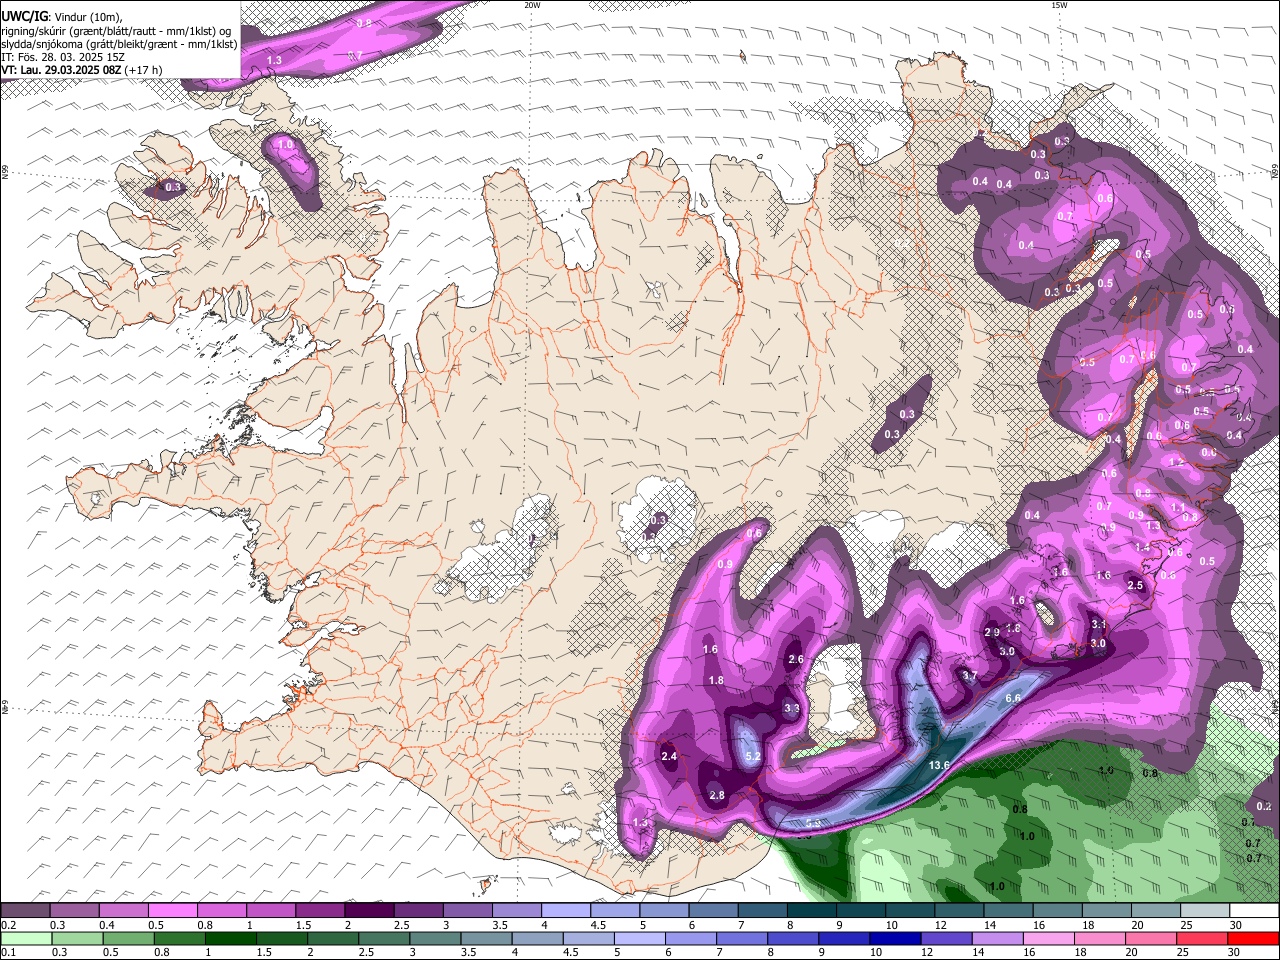Pick the pink snow swatch between 0.5 and 0.8
Viewport: 1280px width, 960px height.
[x=172, y=911]
